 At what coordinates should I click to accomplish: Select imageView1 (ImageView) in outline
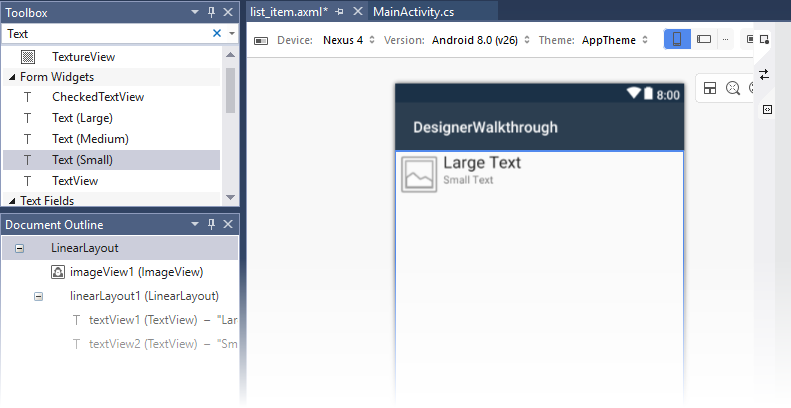[x=136, y=272]
